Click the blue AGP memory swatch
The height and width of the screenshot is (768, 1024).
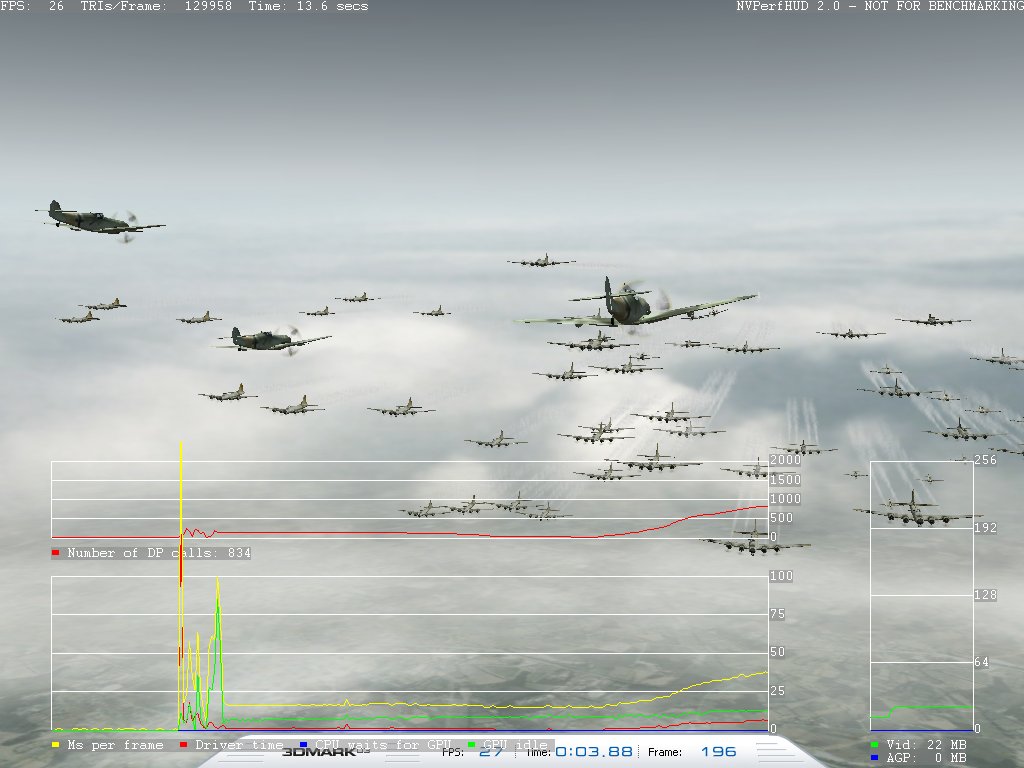pyautogui.click(x=875, y=758)
